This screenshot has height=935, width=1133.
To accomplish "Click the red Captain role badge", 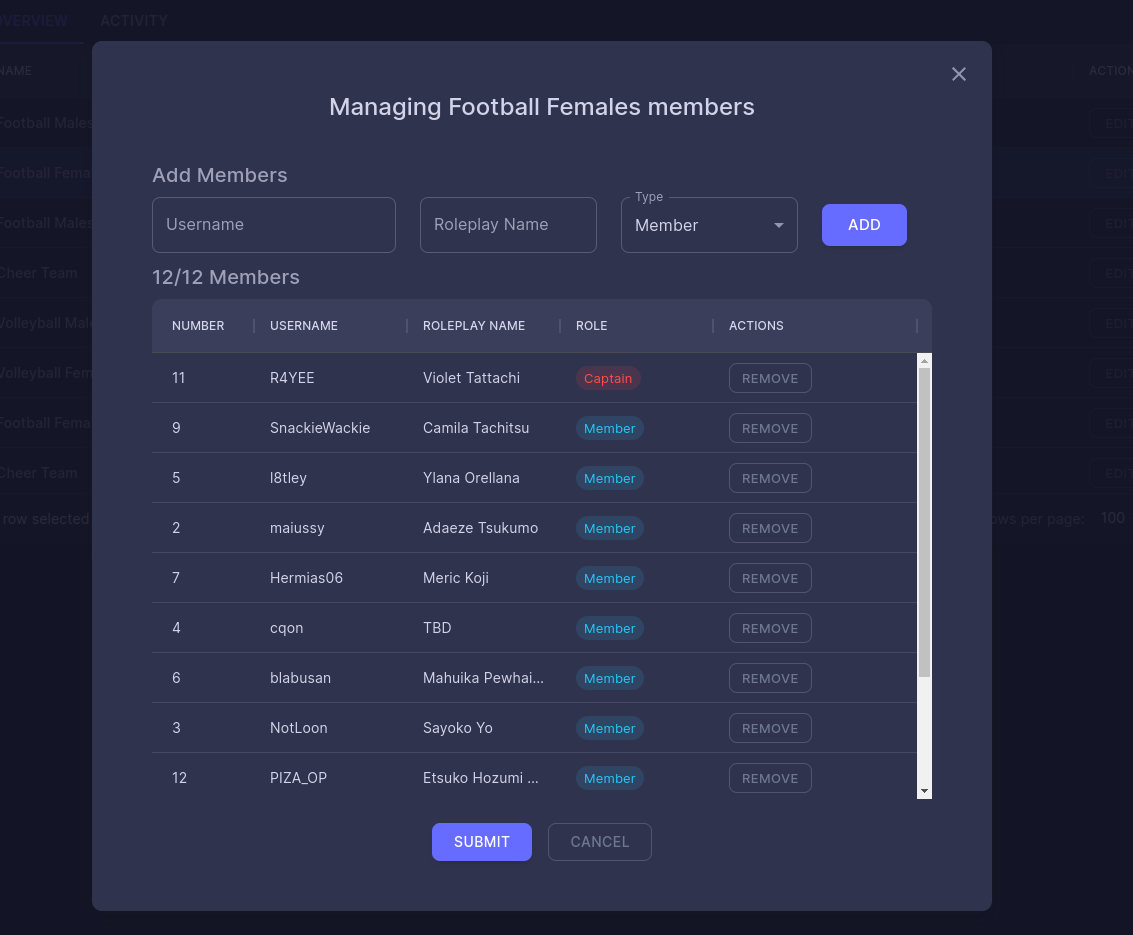I will (x=607, y=378).
